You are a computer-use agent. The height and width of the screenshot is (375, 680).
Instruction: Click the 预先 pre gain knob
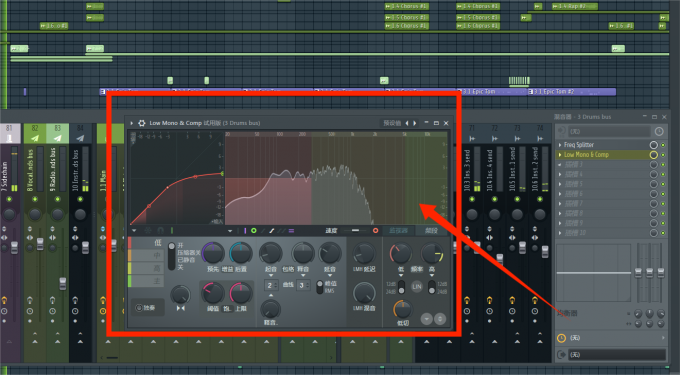213,253
